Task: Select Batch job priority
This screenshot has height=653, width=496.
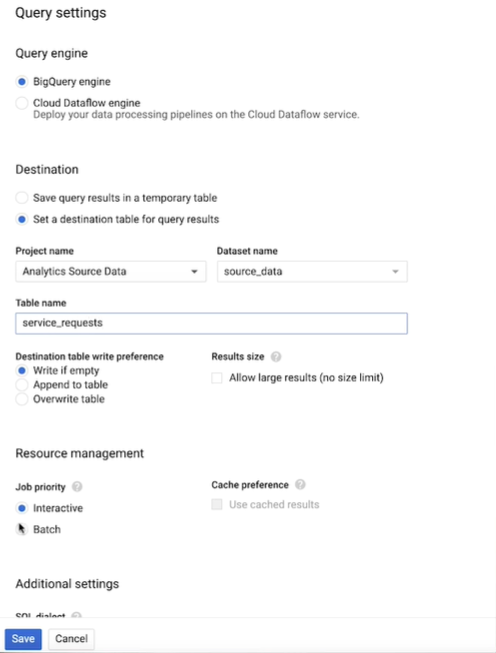Action: point(22,529)
